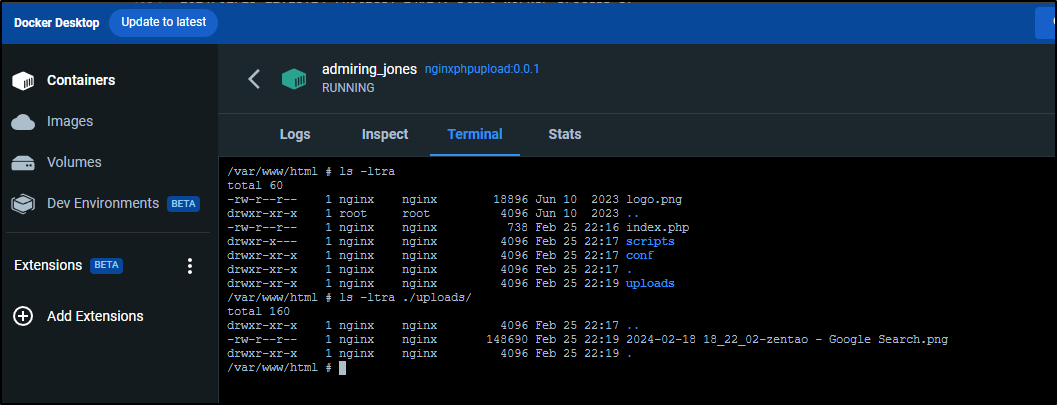
Task: Click the BETA badge beside Dev Environments
Action: coord(183,204)
